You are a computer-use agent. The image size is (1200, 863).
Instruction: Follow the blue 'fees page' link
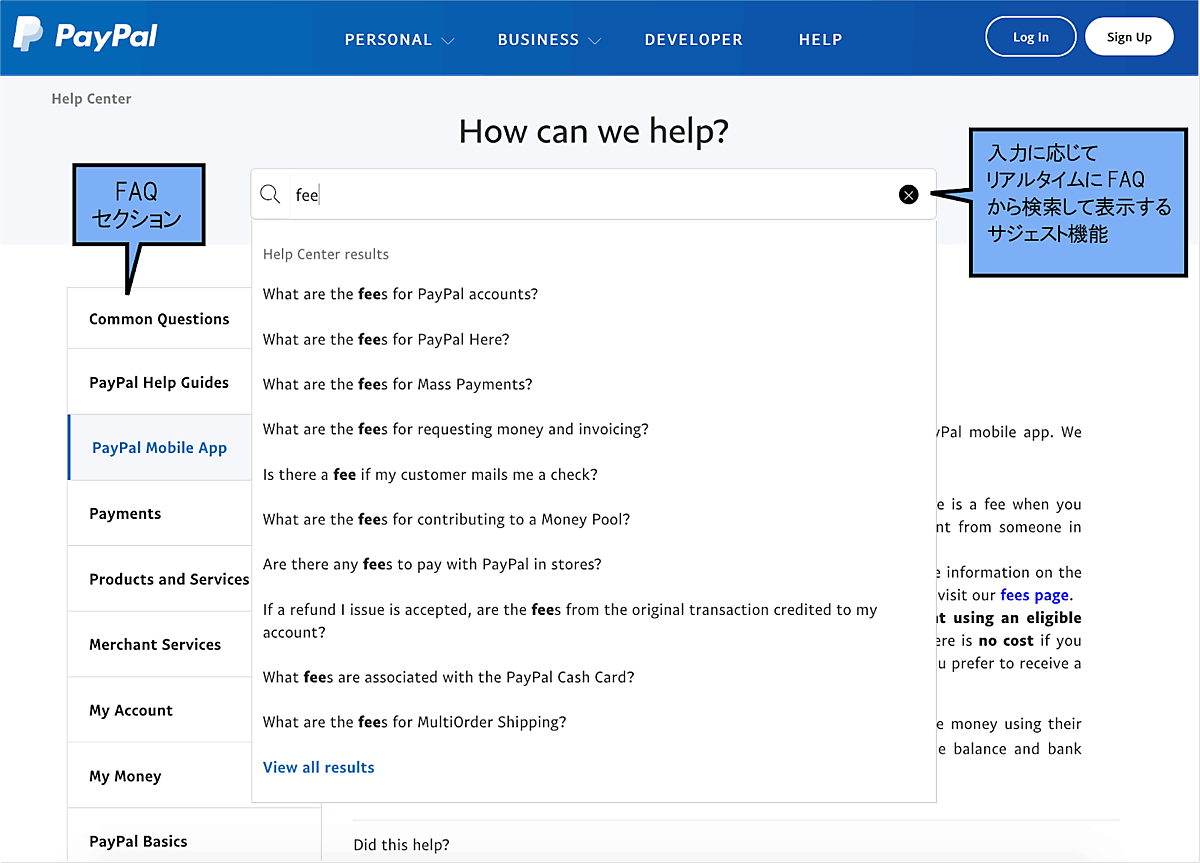point(1035,595)
